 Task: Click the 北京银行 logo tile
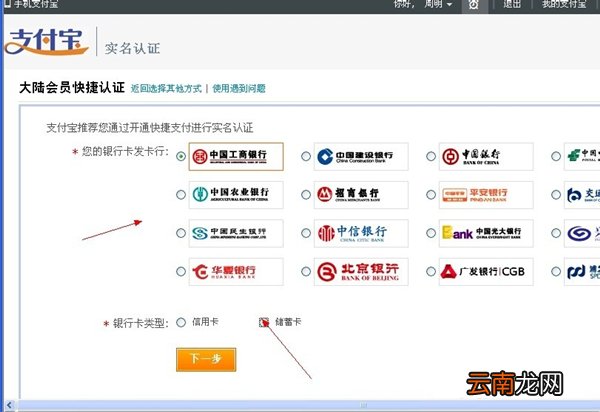[361, 272]
